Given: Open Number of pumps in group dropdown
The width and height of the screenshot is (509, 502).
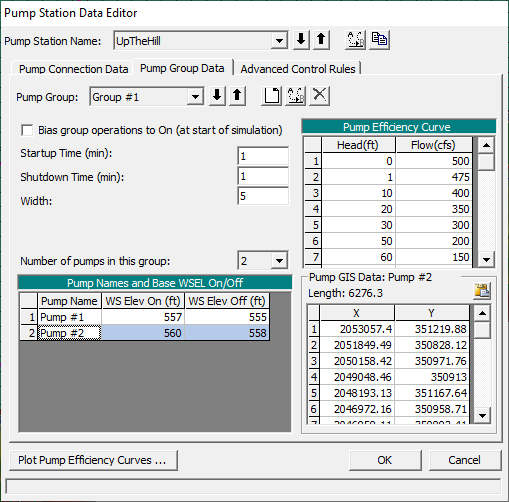Looking at the screenshot, I should (x=279, y=261).
